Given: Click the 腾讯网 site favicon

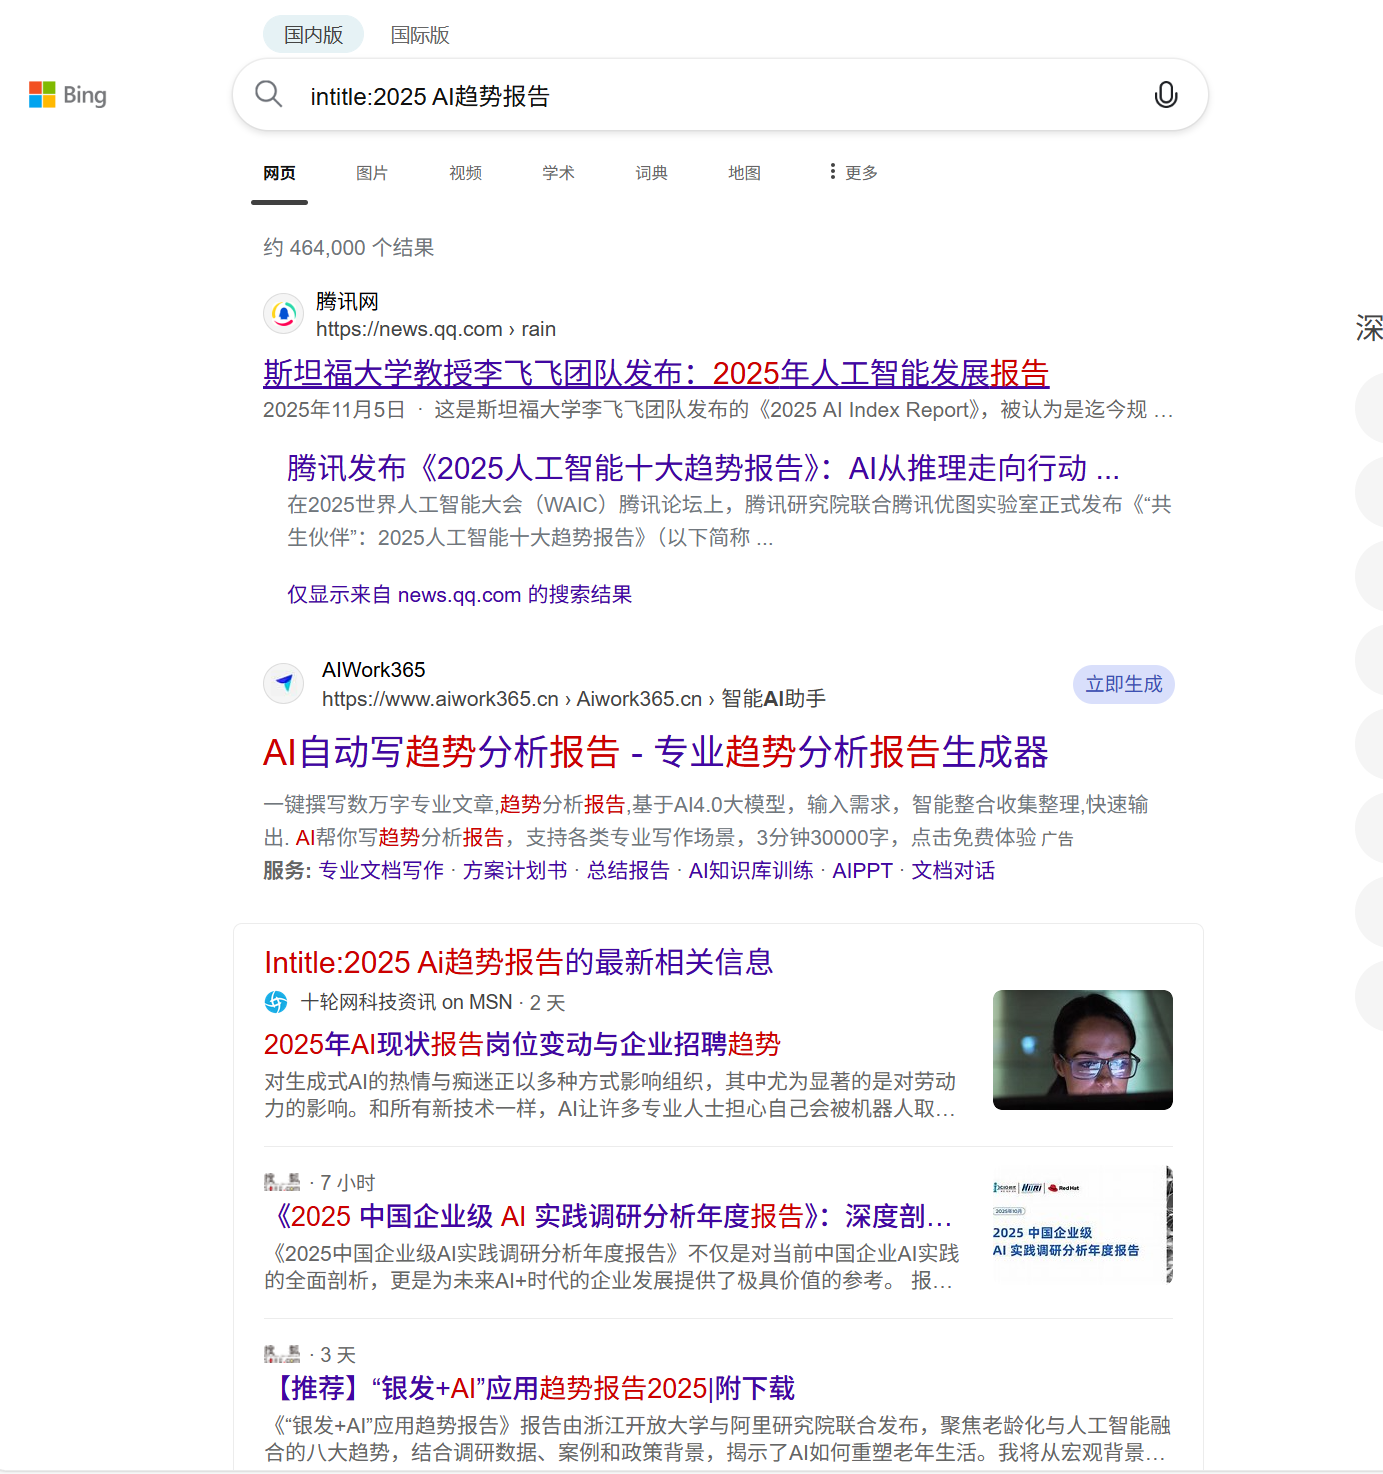Looking at the screenshot, I should point(283,313).
